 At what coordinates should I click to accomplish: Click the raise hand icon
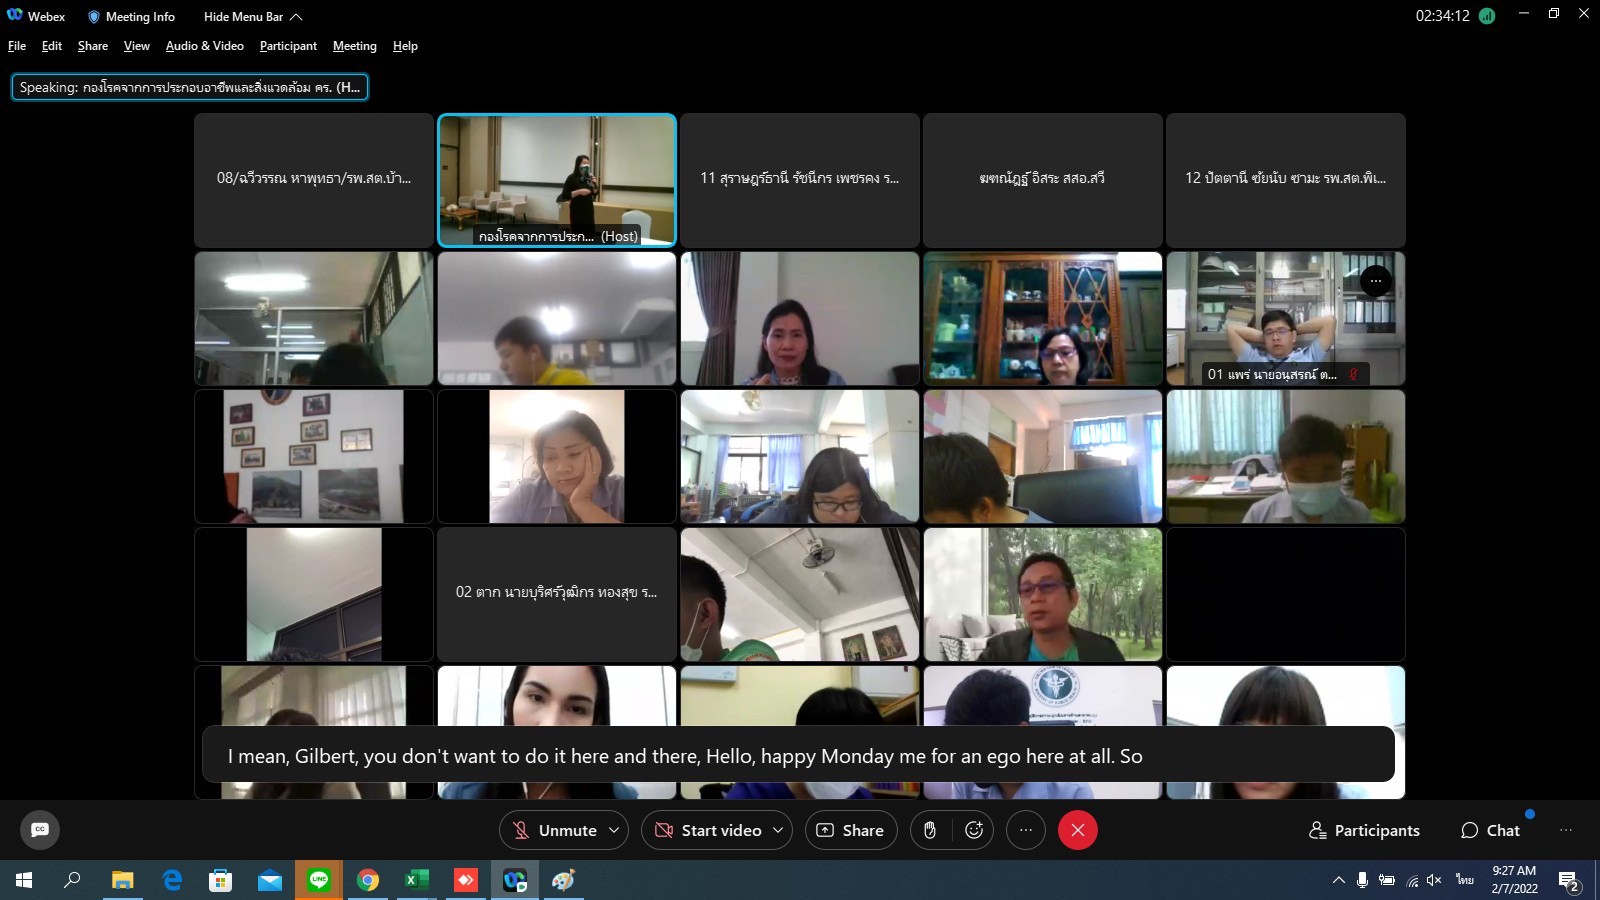click(x=930, y=830)
